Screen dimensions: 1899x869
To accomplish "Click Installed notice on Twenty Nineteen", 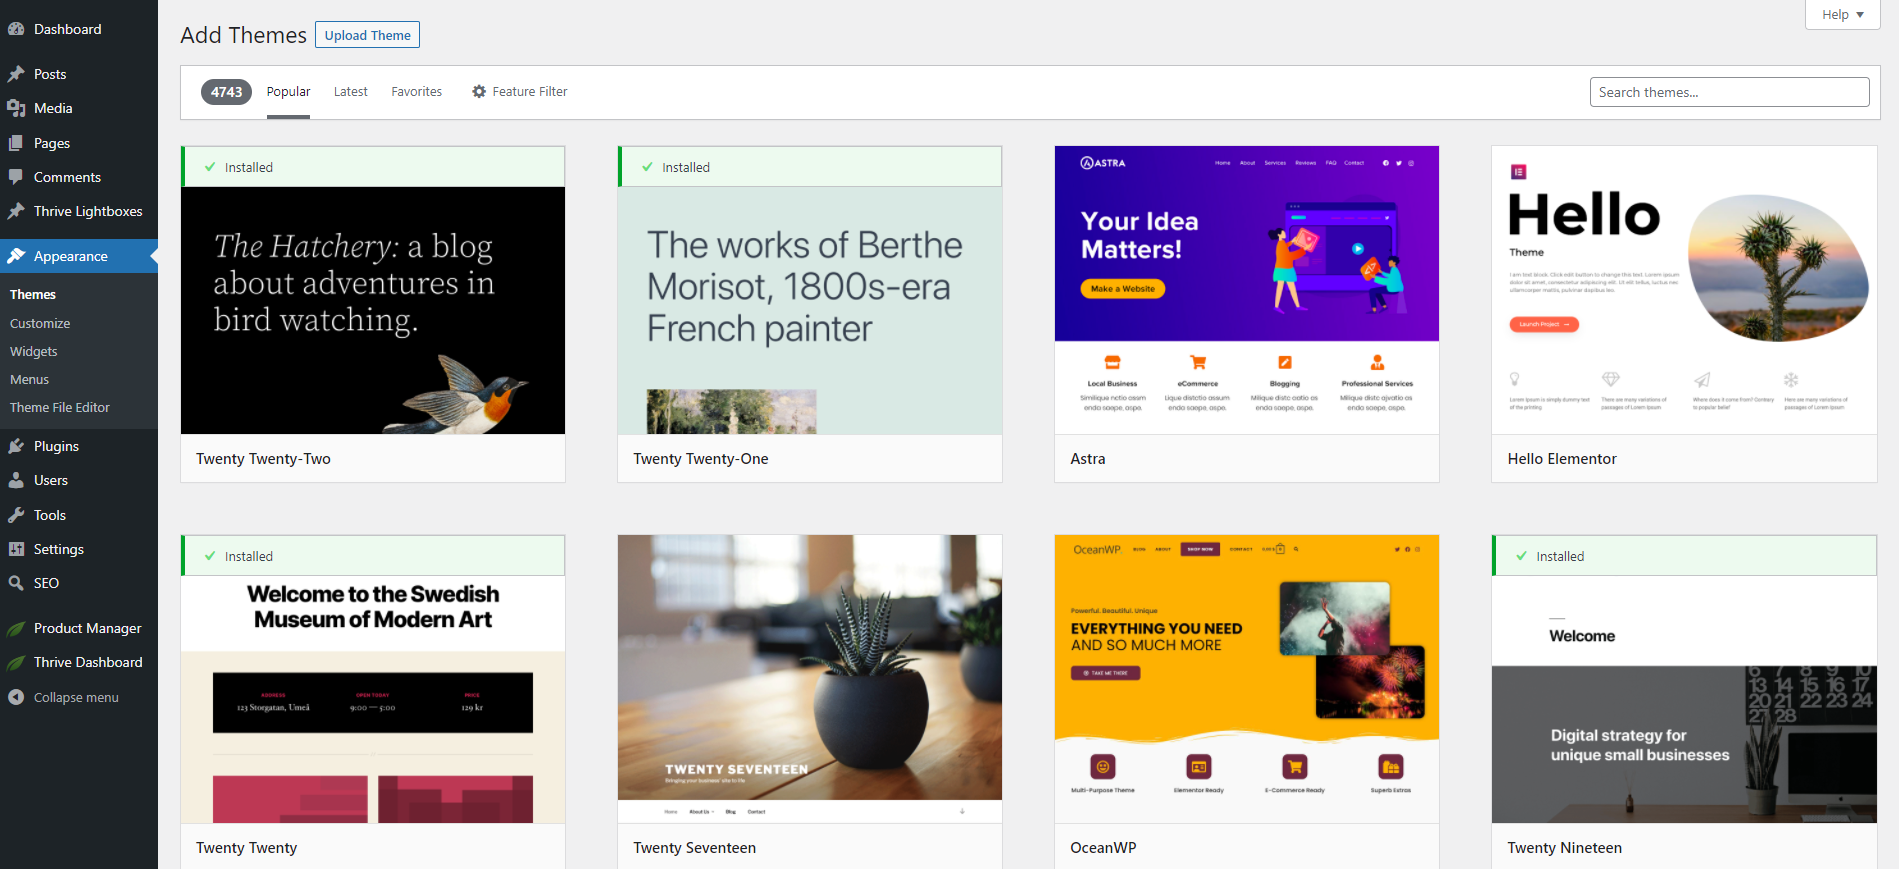I will [1684, 556].
